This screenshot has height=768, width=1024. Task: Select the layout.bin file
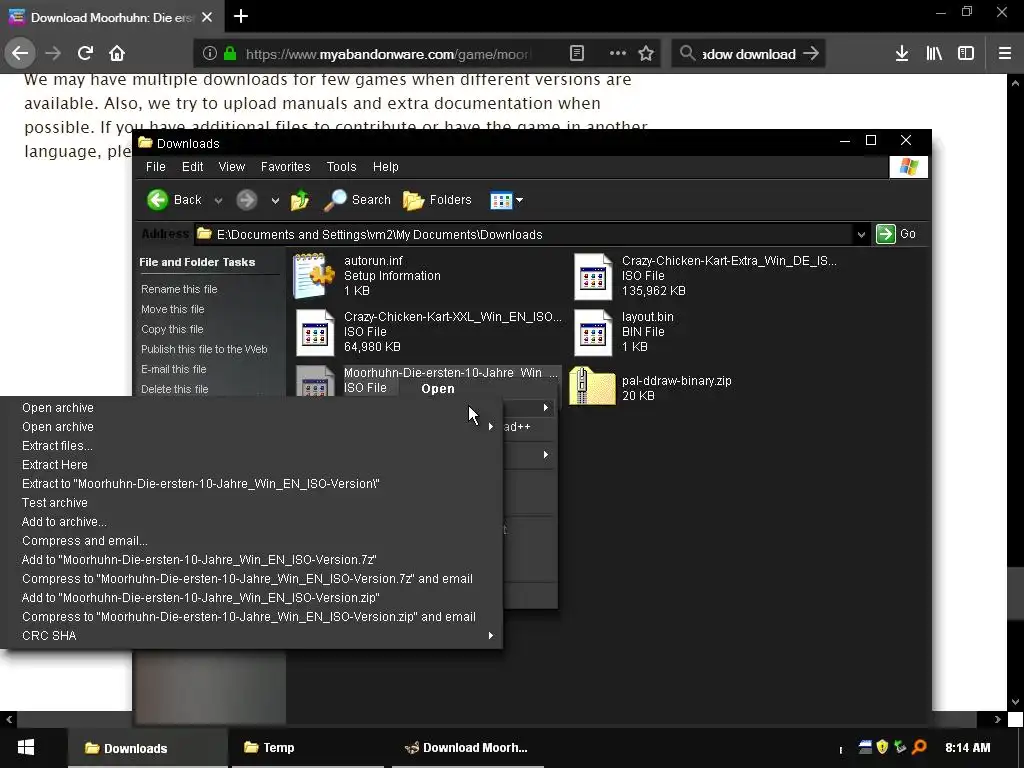624,332
